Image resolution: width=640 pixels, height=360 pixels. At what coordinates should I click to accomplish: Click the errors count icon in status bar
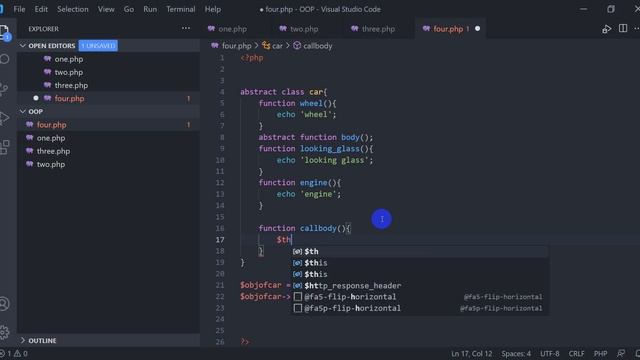tap(6, 353)
